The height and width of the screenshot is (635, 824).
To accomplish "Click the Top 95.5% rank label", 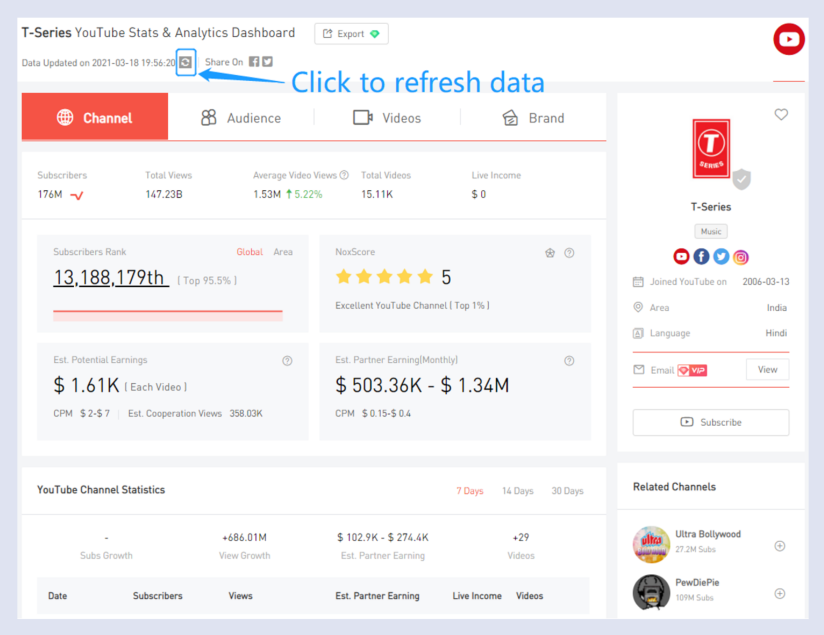I will tap(207, 281).
